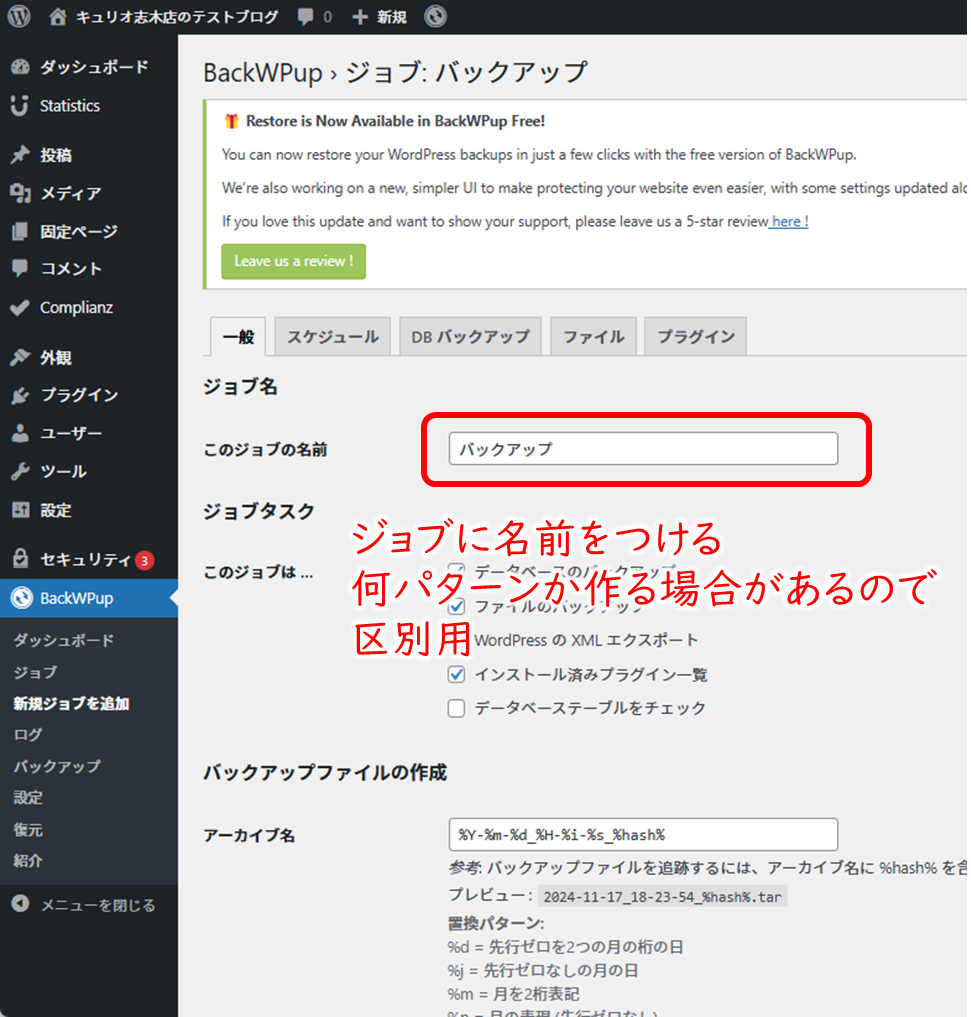Click the BackWPup sidebar menu label
This screenshot has width=971, height=1017.
click(x=77, y=598)
